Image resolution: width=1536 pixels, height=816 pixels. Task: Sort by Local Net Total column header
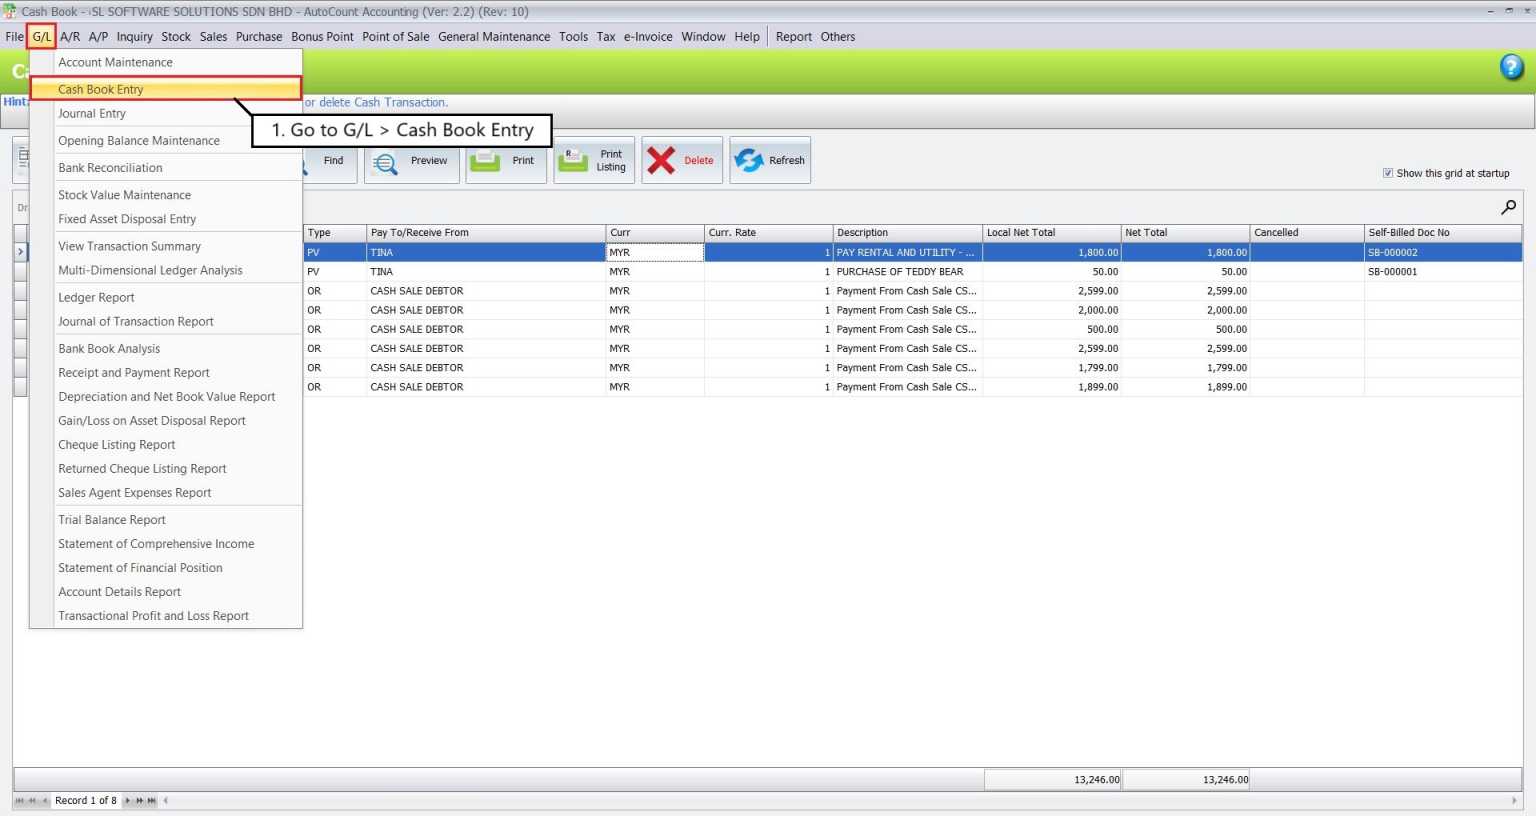coord(1052,233)
